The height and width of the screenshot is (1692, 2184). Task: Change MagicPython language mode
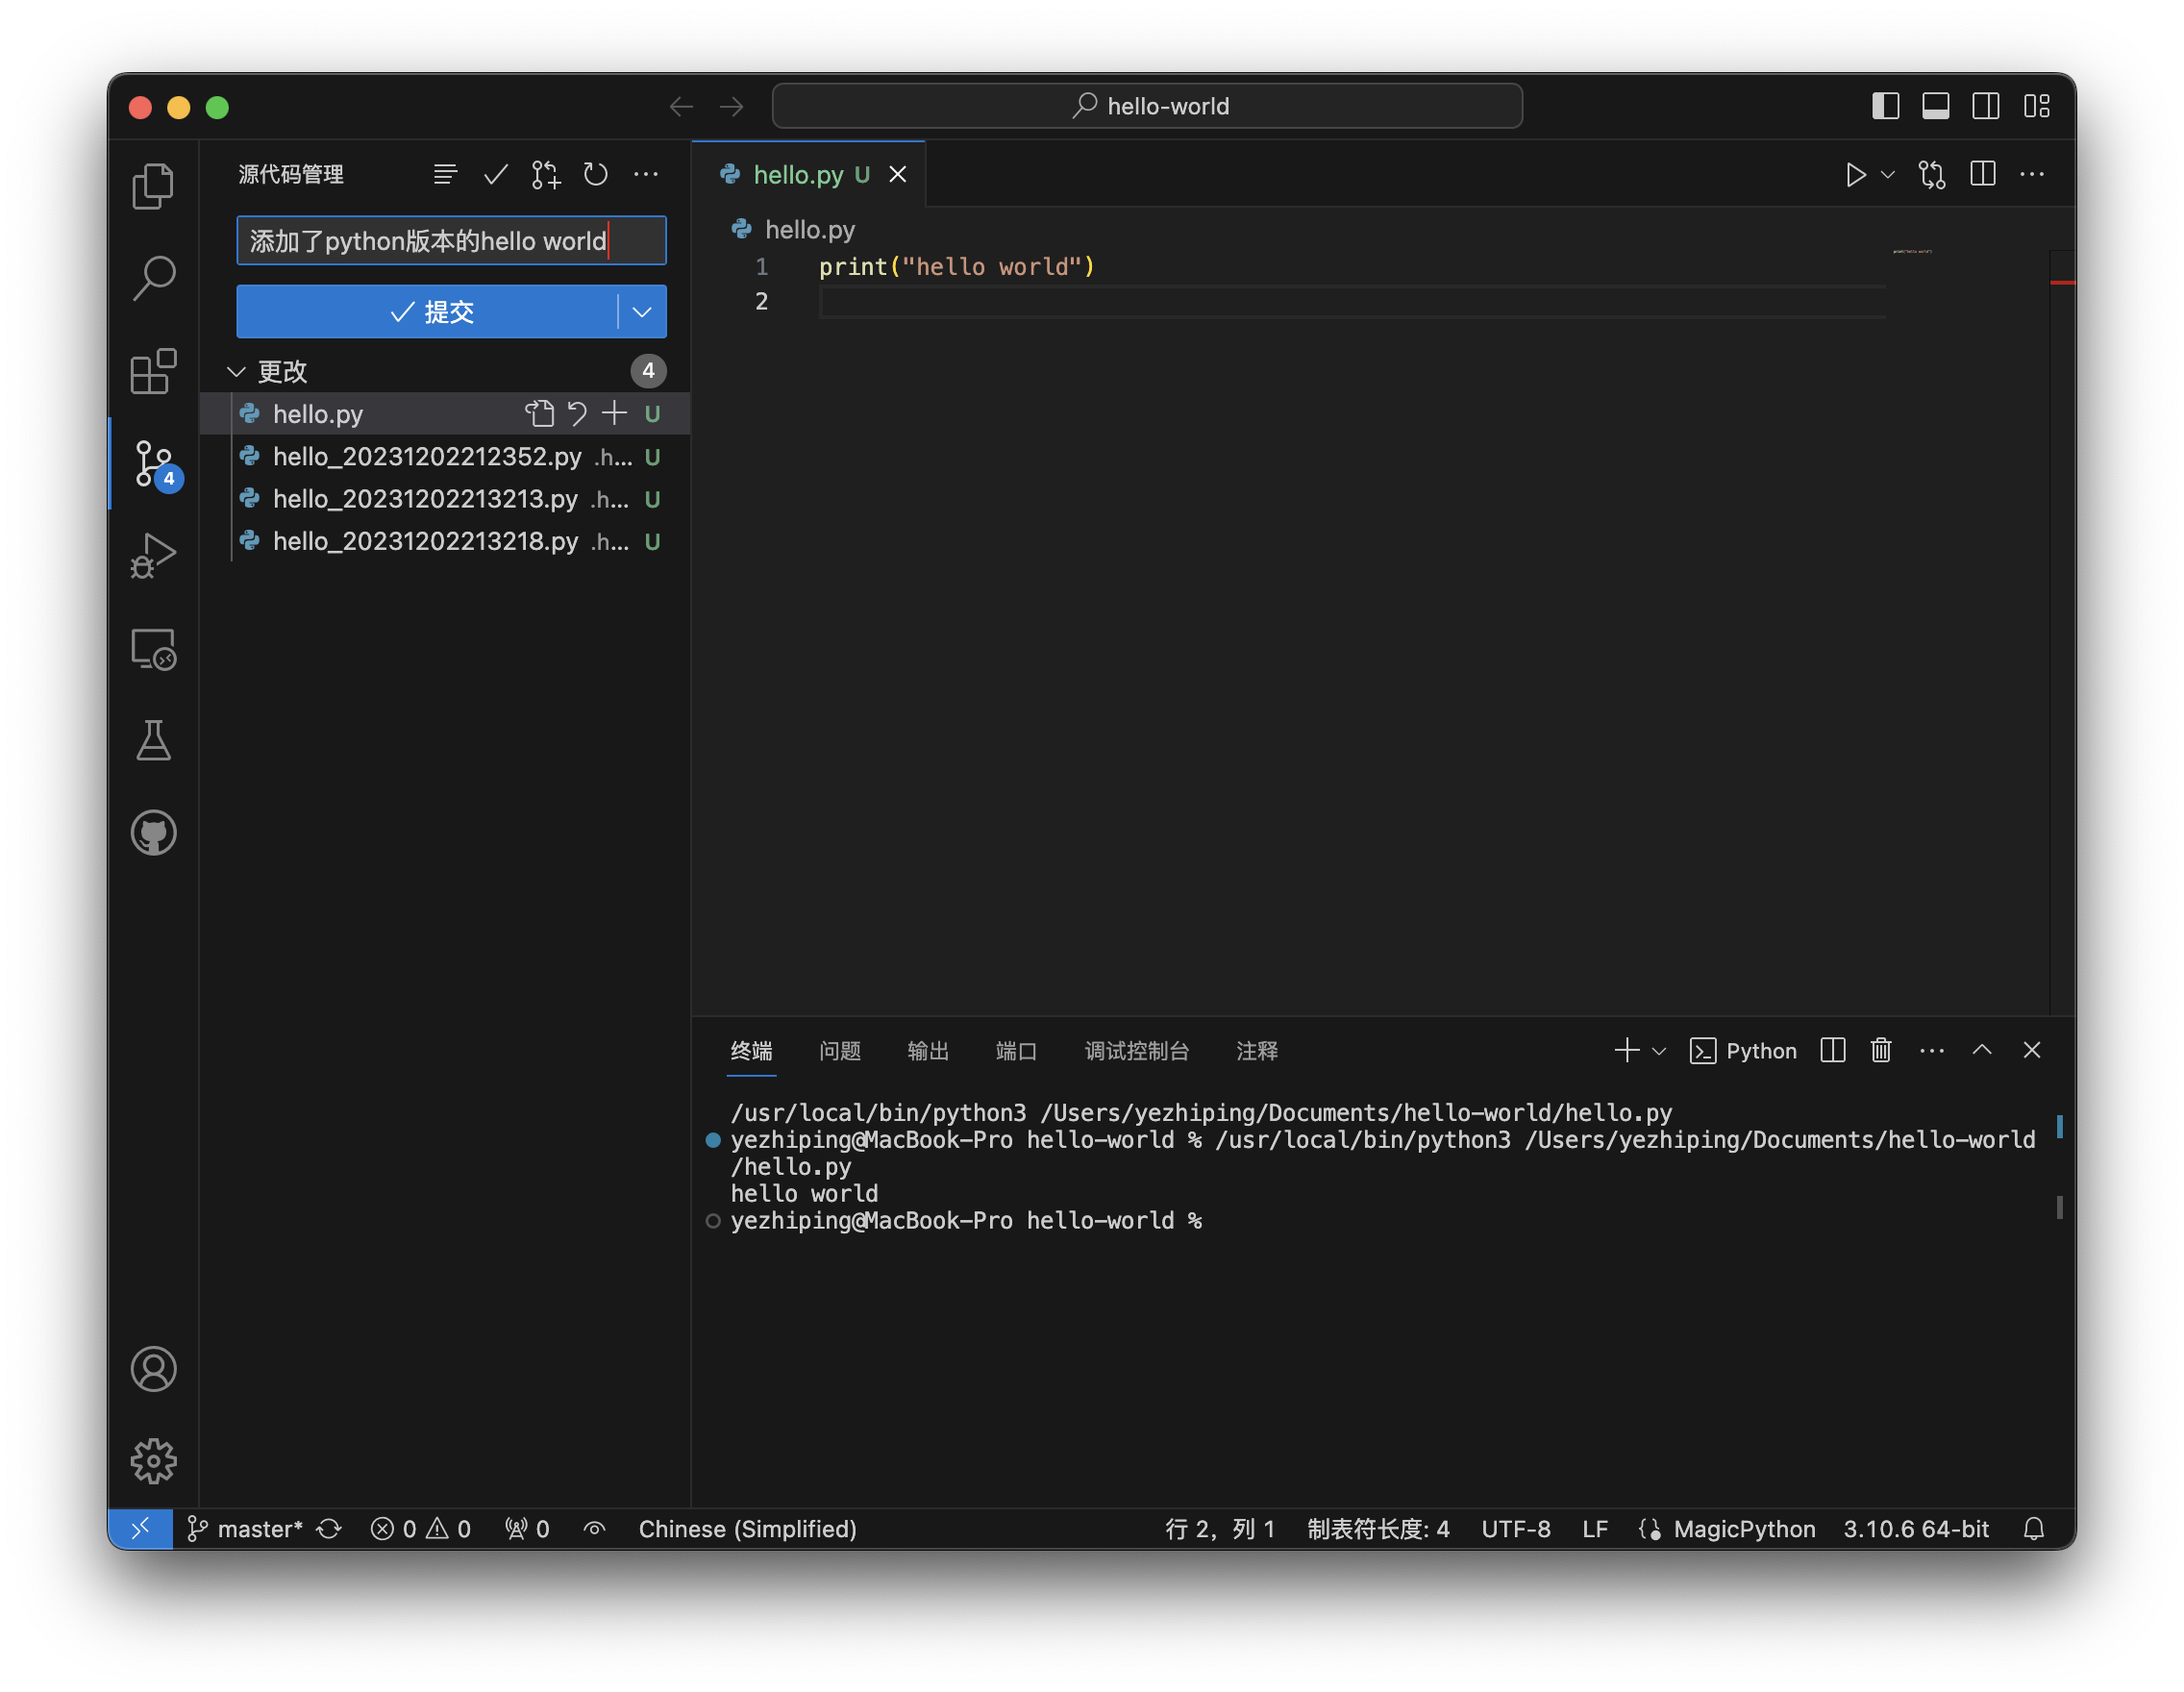point(1744,1529)
